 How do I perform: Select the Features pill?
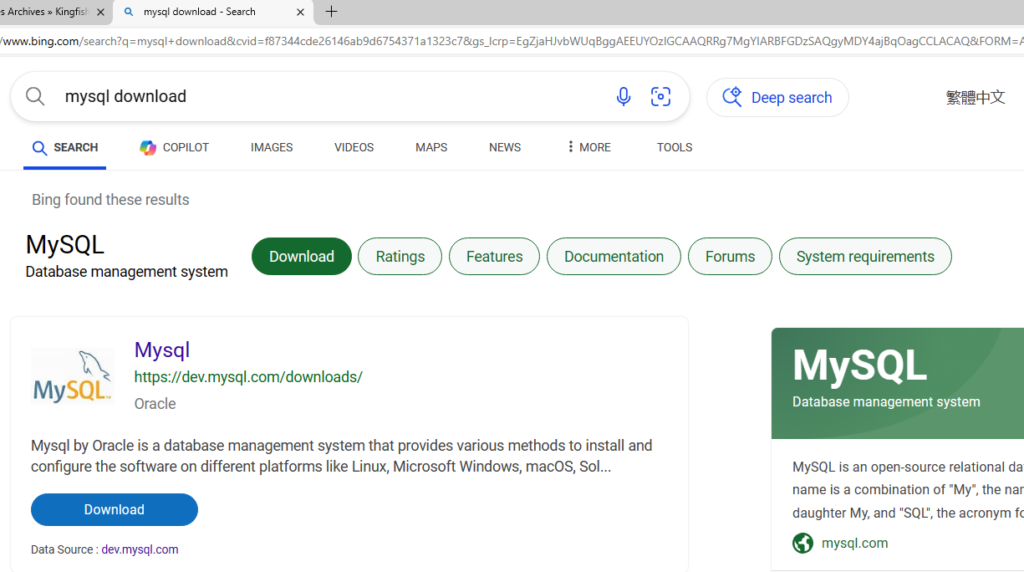point(494,256)
